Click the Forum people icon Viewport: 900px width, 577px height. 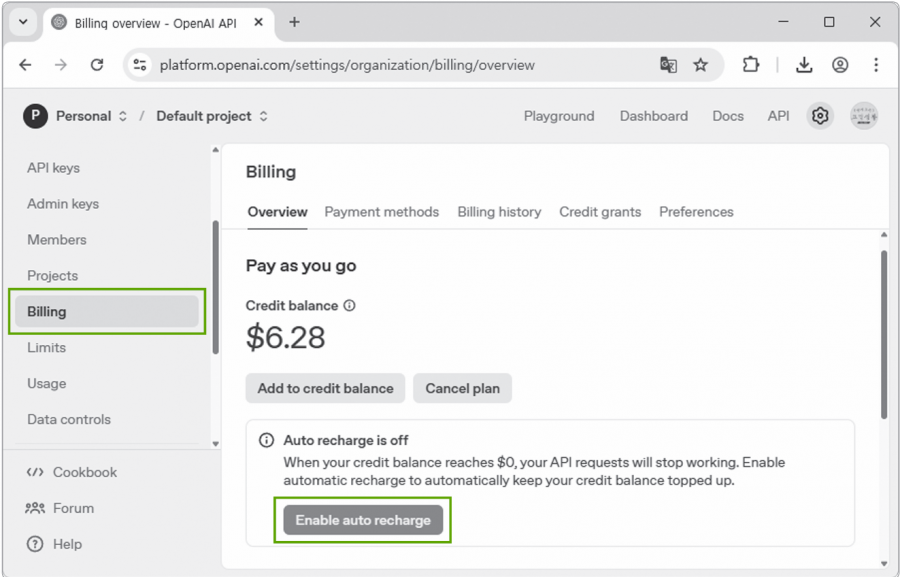35,508
